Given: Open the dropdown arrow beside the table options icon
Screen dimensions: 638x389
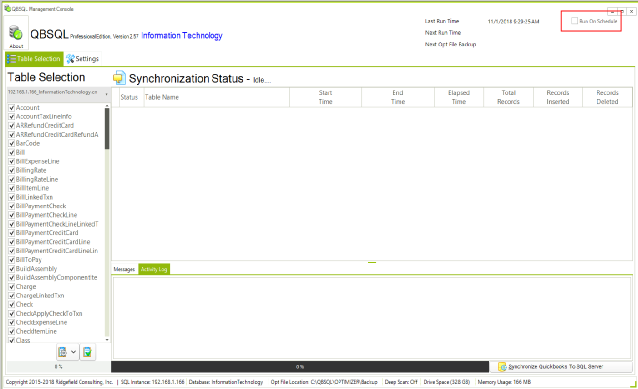Looking at the screenshot, I should [74, 352].
